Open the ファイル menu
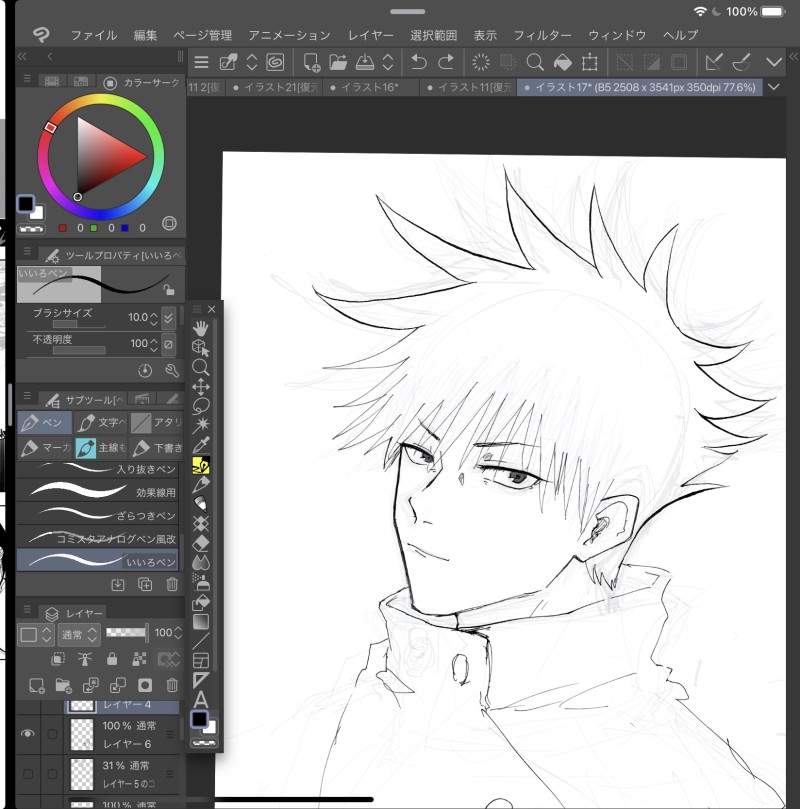800x809 pixels. coord(93,35)
